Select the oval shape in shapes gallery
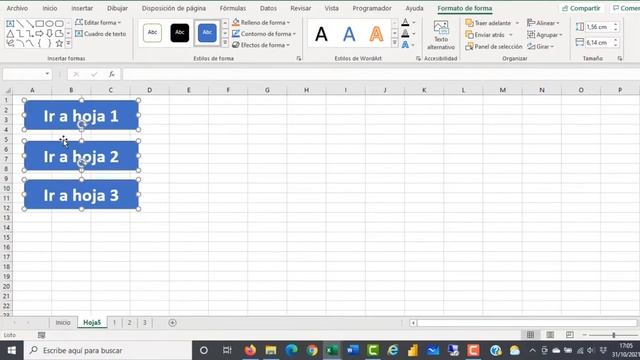640x360 pixels. coord(49,24)
